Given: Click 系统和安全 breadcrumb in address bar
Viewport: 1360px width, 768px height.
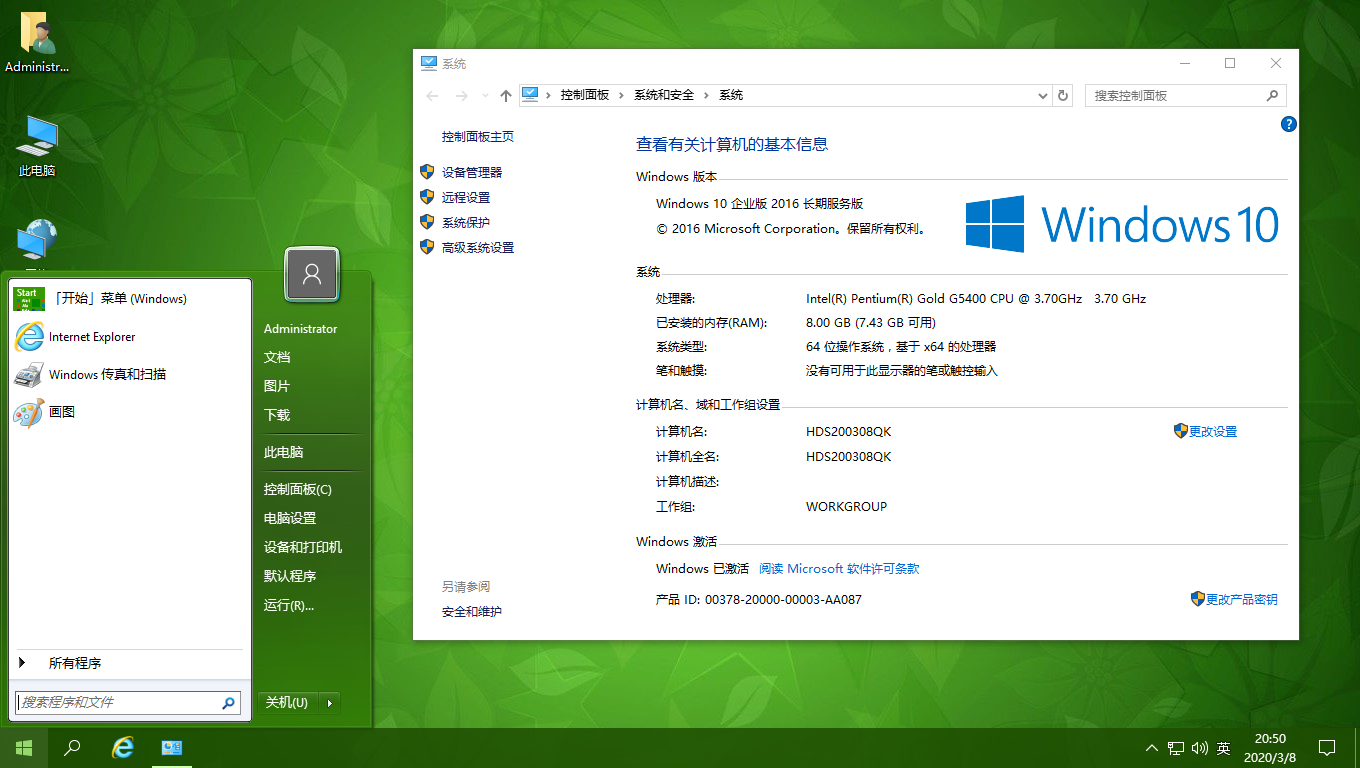Looking at the screenshot, I should pyautogui.click(x=664, y=95).
